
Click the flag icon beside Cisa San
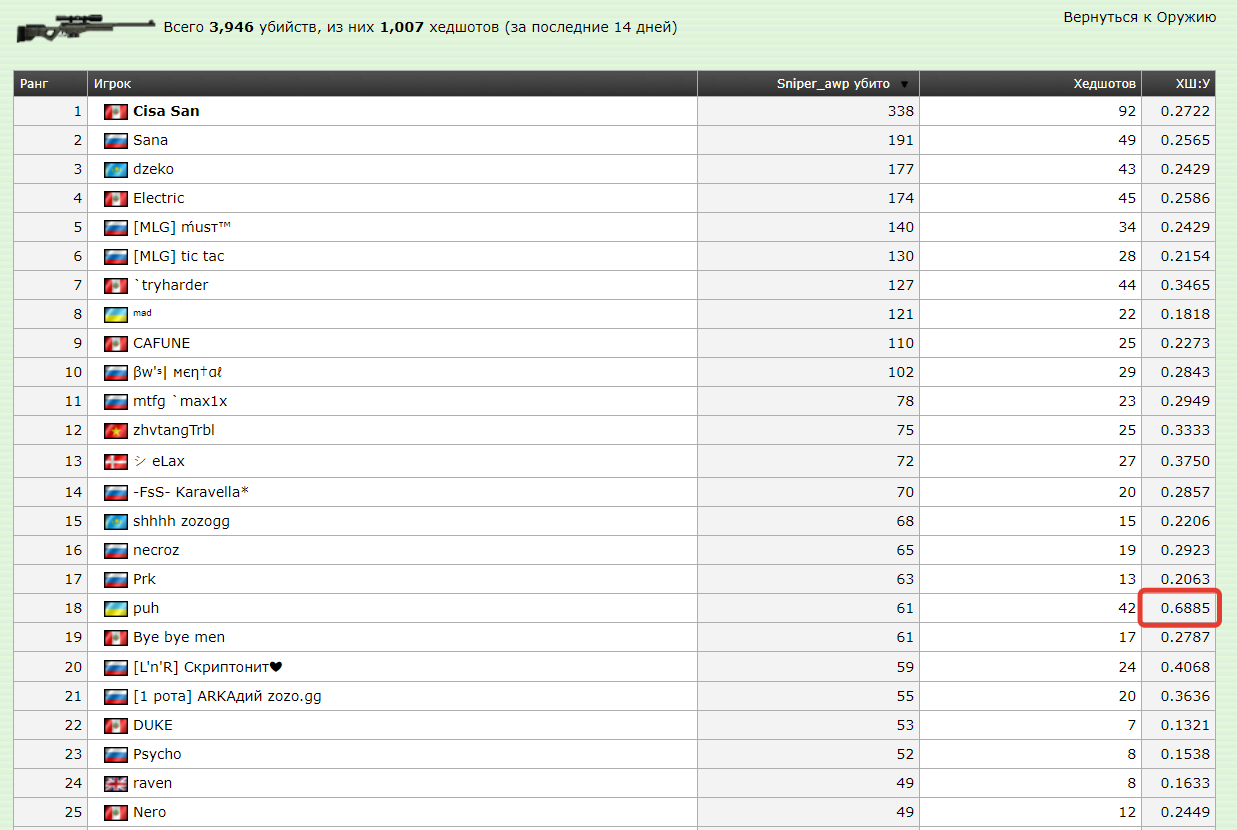[x=116, y=112]
